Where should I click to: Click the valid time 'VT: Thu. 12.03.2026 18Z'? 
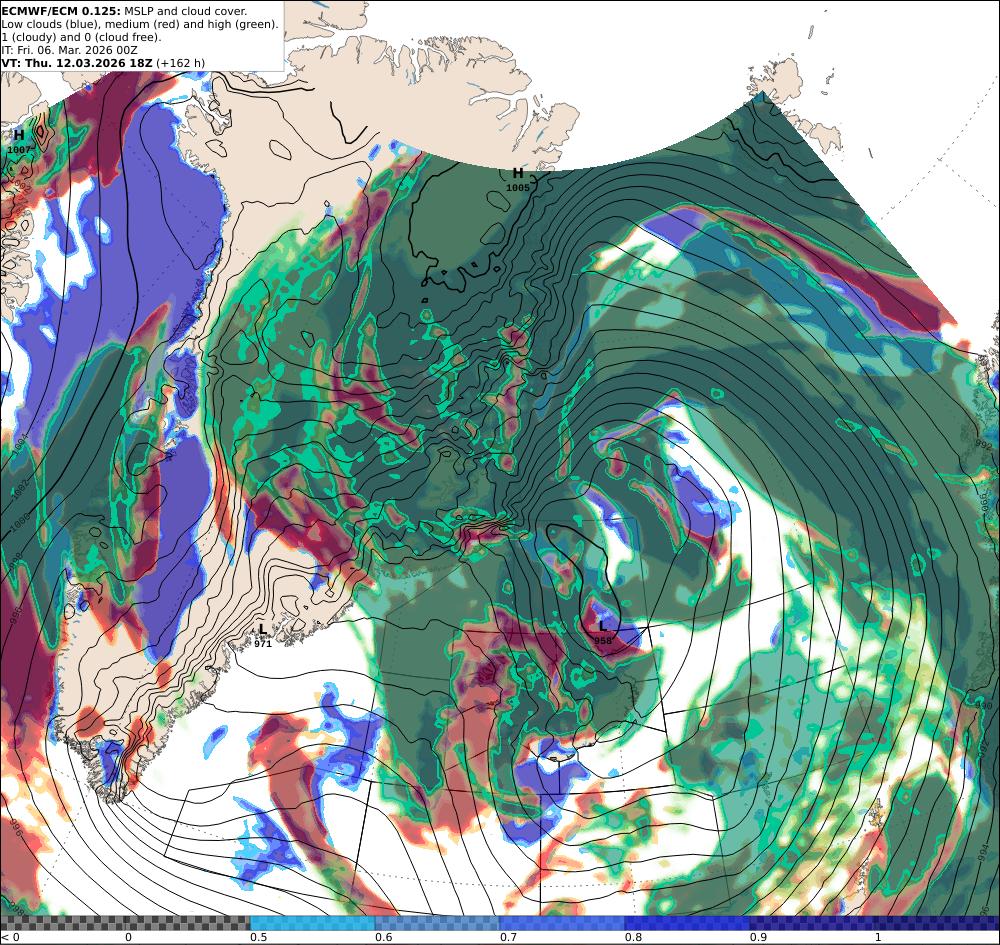pos(77,63)
